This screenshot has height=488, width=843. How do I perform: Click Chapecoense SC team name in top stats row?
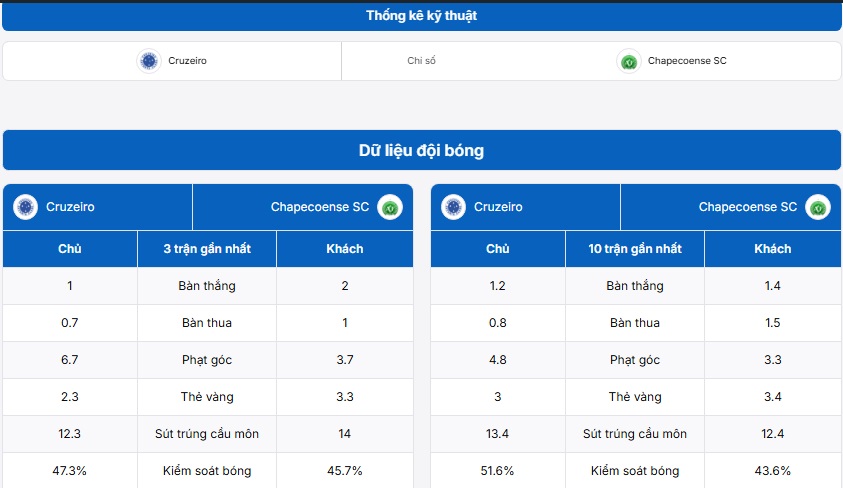[x=687, y=61]
